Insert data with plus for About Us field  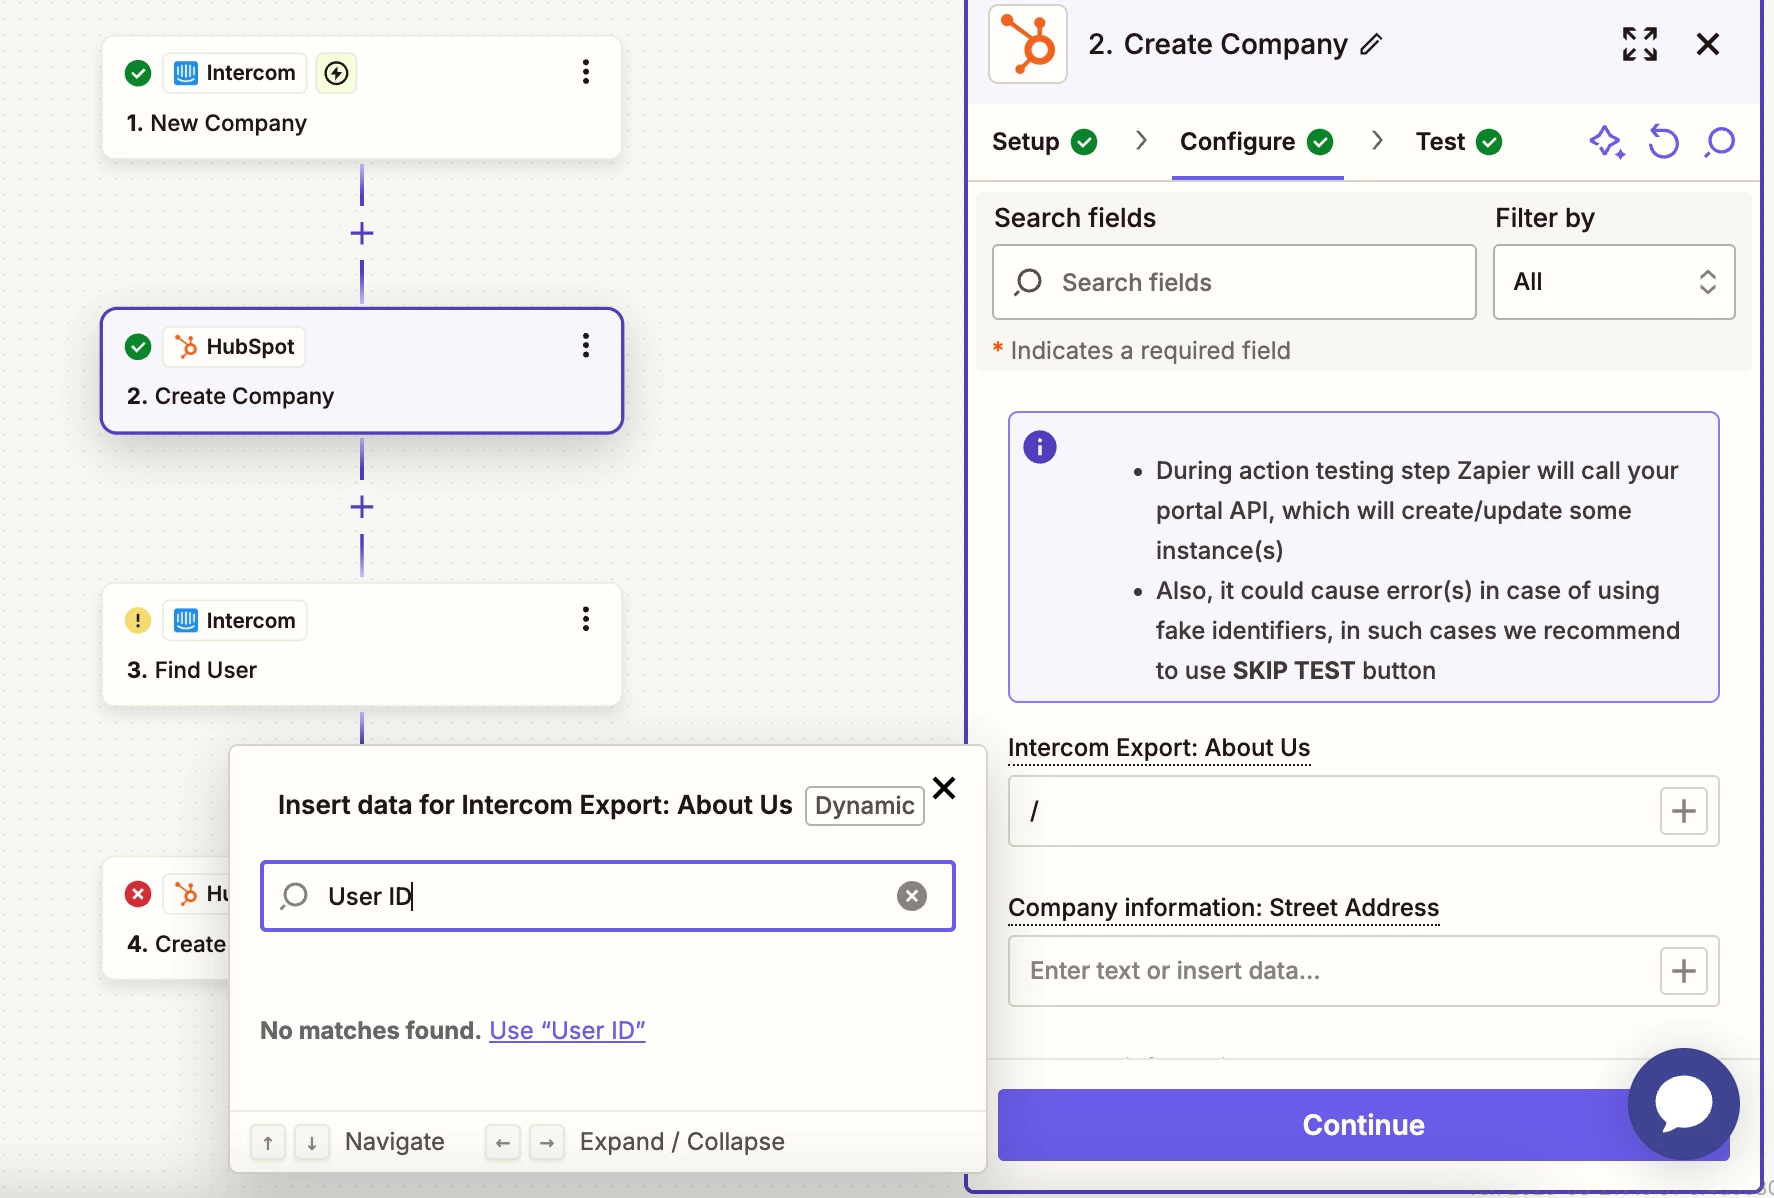[x=1684, y=811]
